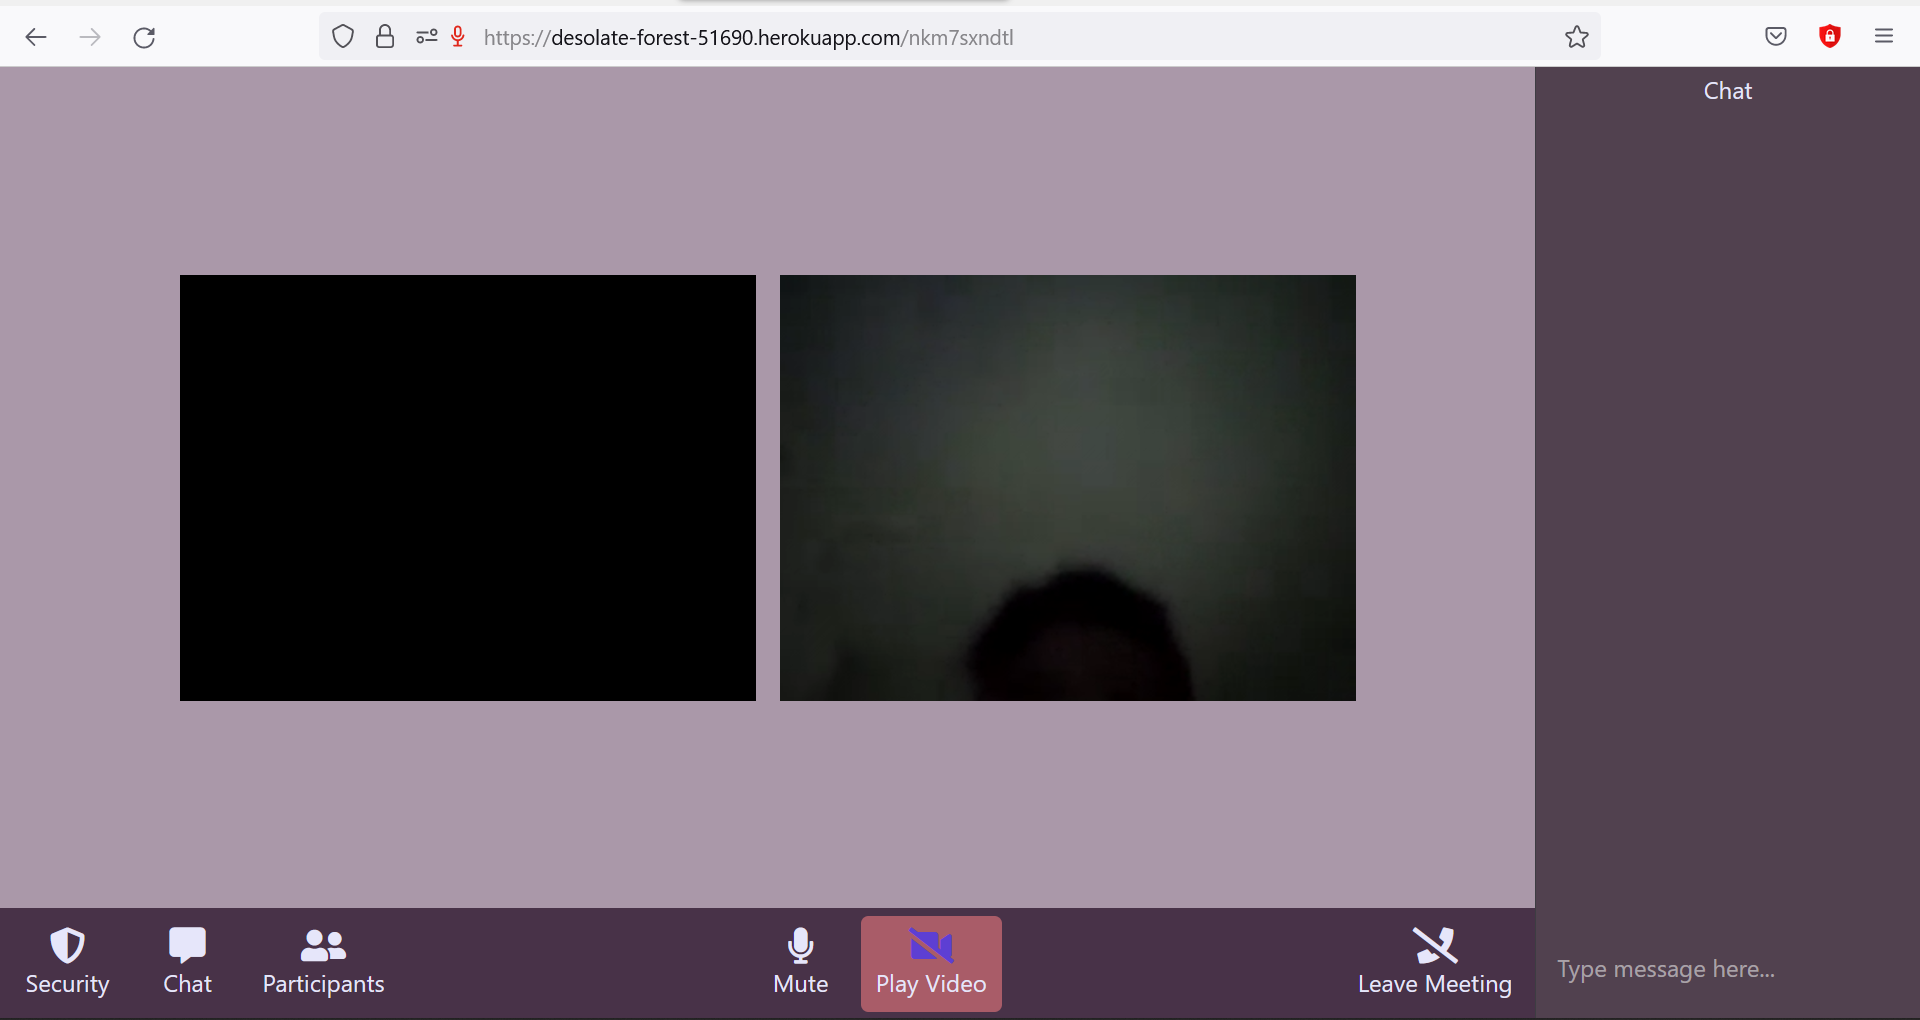Bookmark this page with the star
This screenshot has height=1020, width=1920.
(x=1576, y=37)
